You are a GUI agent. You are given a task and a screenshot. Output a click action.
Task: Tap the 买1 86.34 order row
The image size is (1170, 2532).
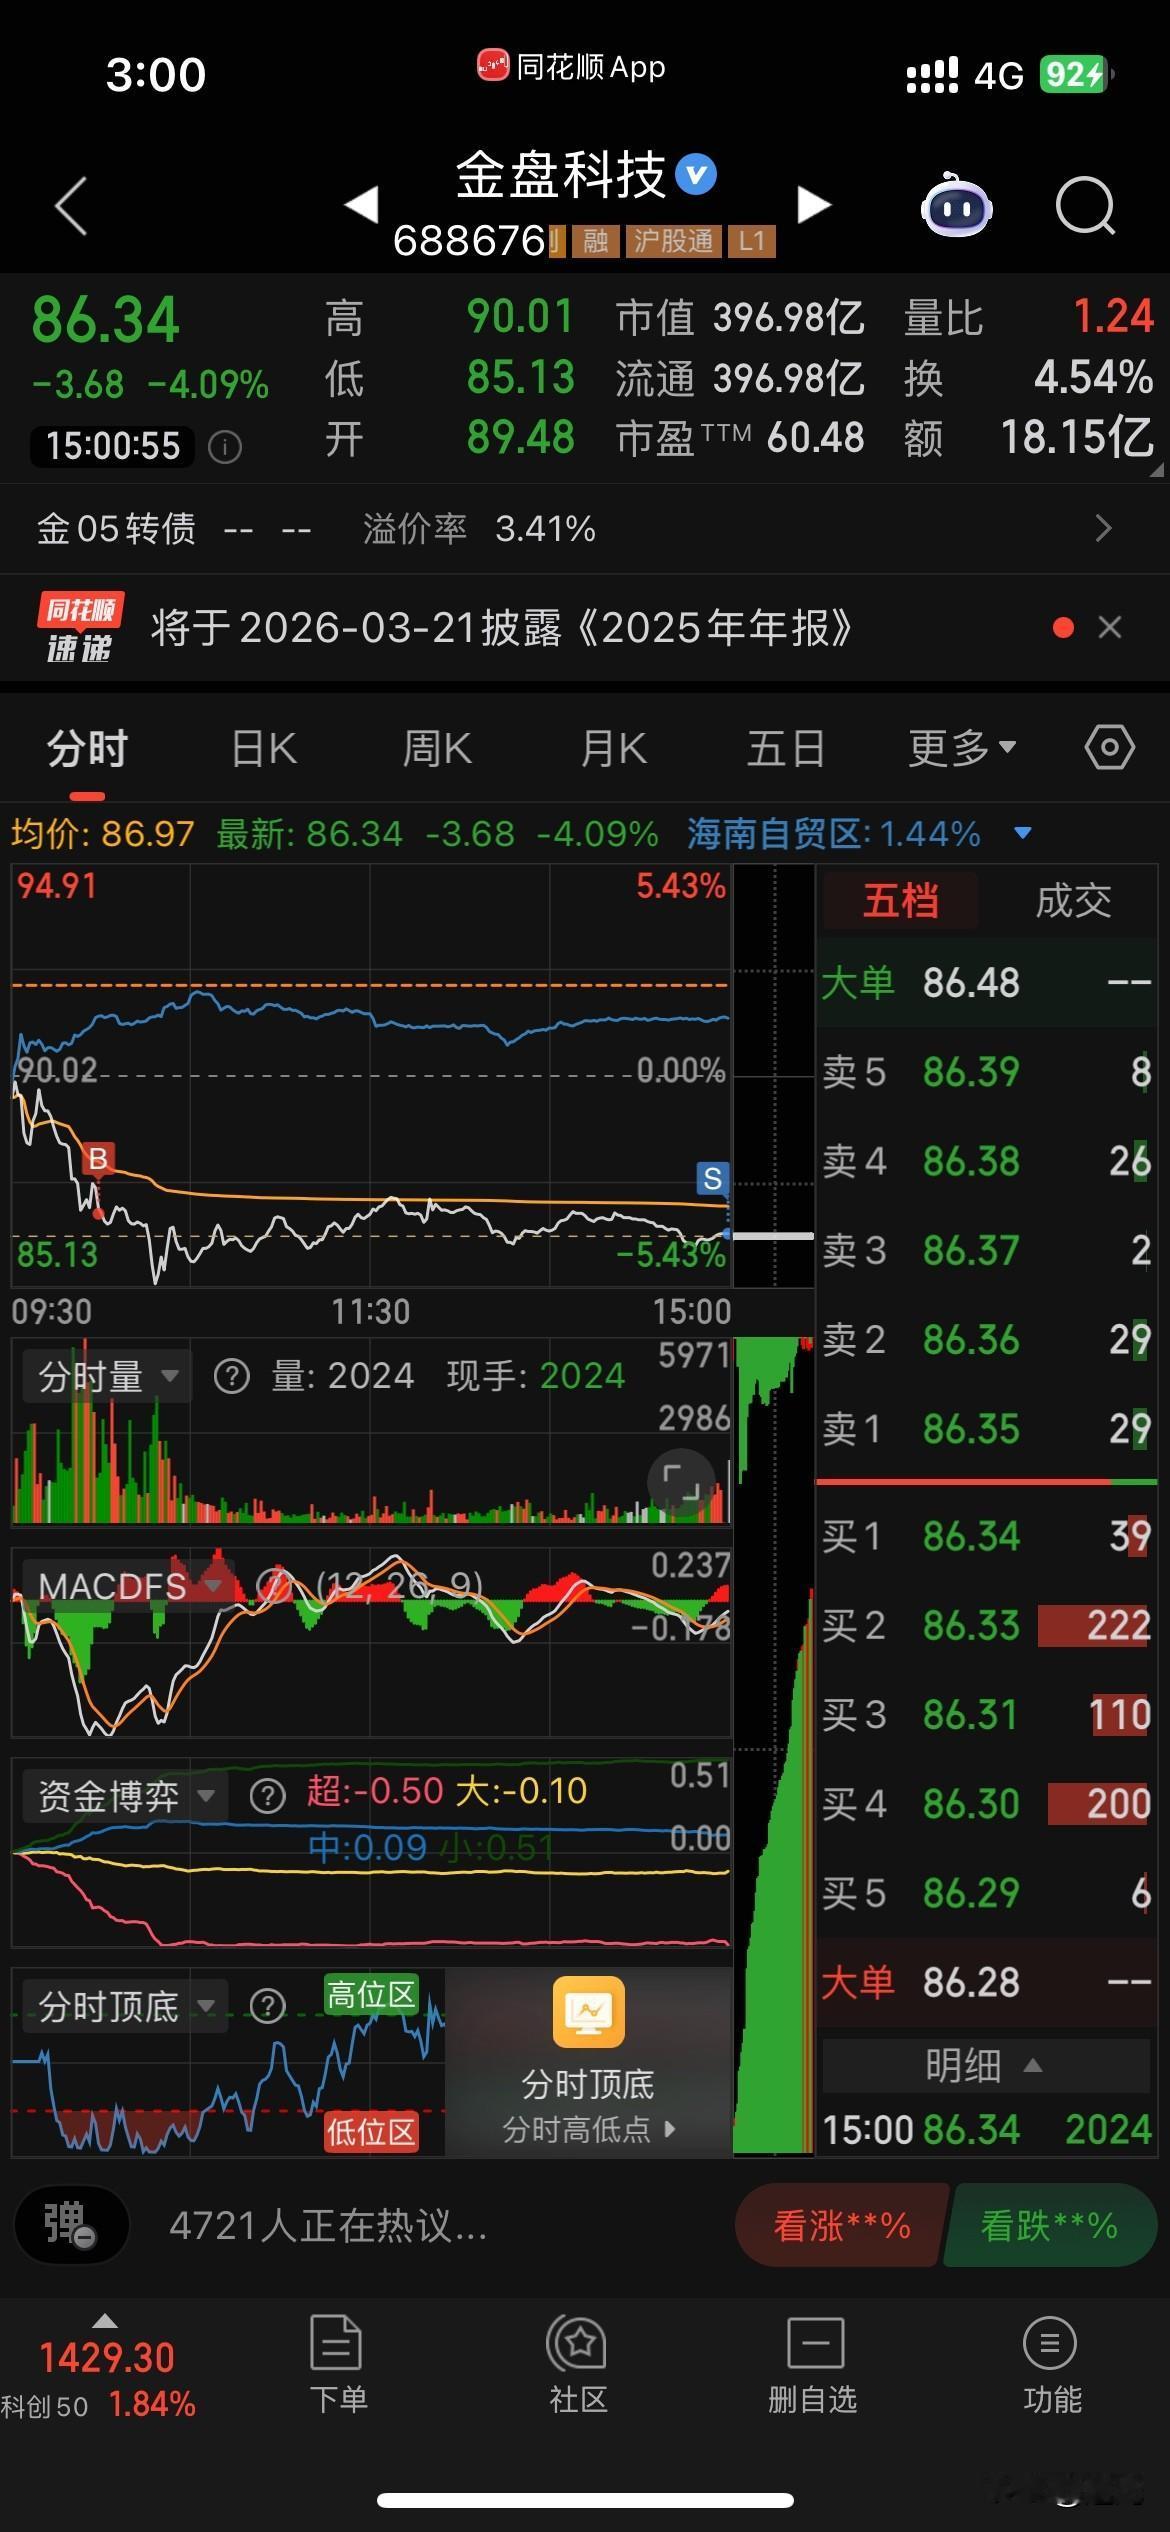click(x=986, y=1536)
